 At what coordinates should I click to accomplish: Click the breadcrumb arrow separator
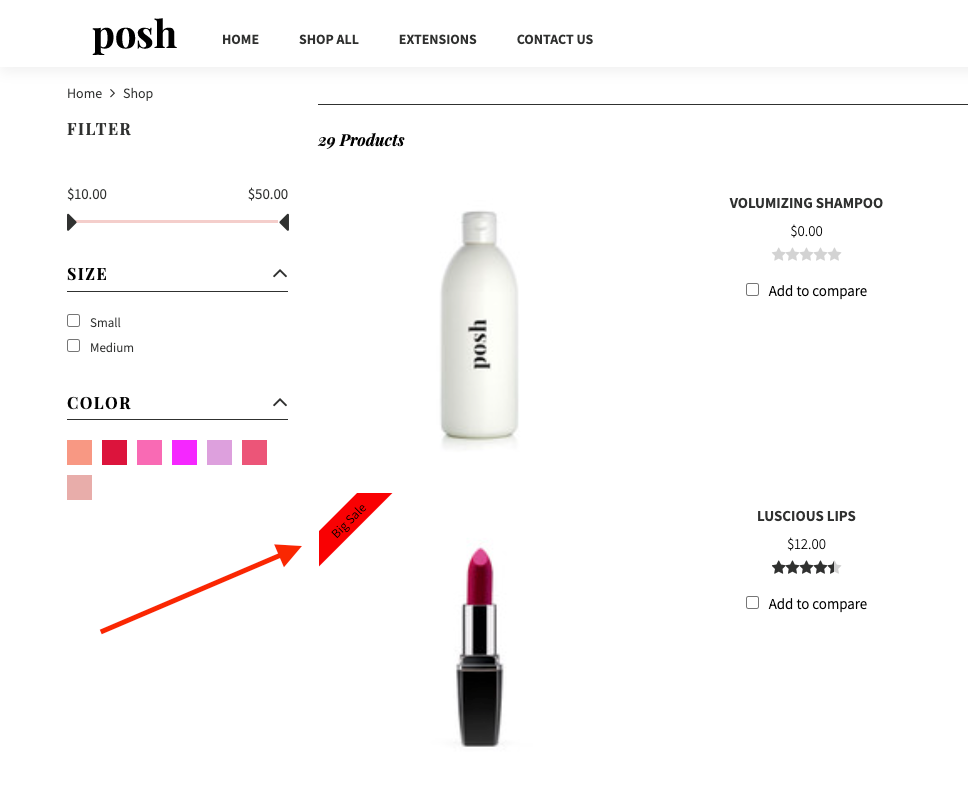click(x=112, y=93)
